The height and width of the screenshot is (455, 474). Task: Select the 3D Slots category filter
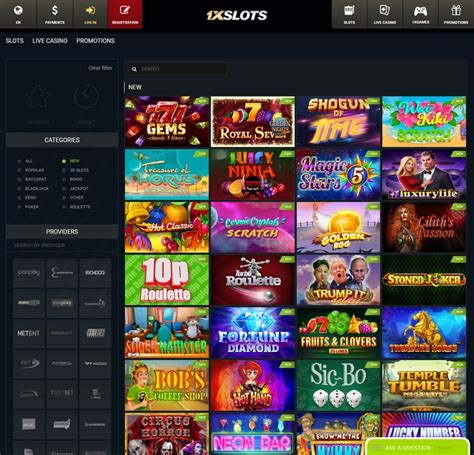click(75, 170)
